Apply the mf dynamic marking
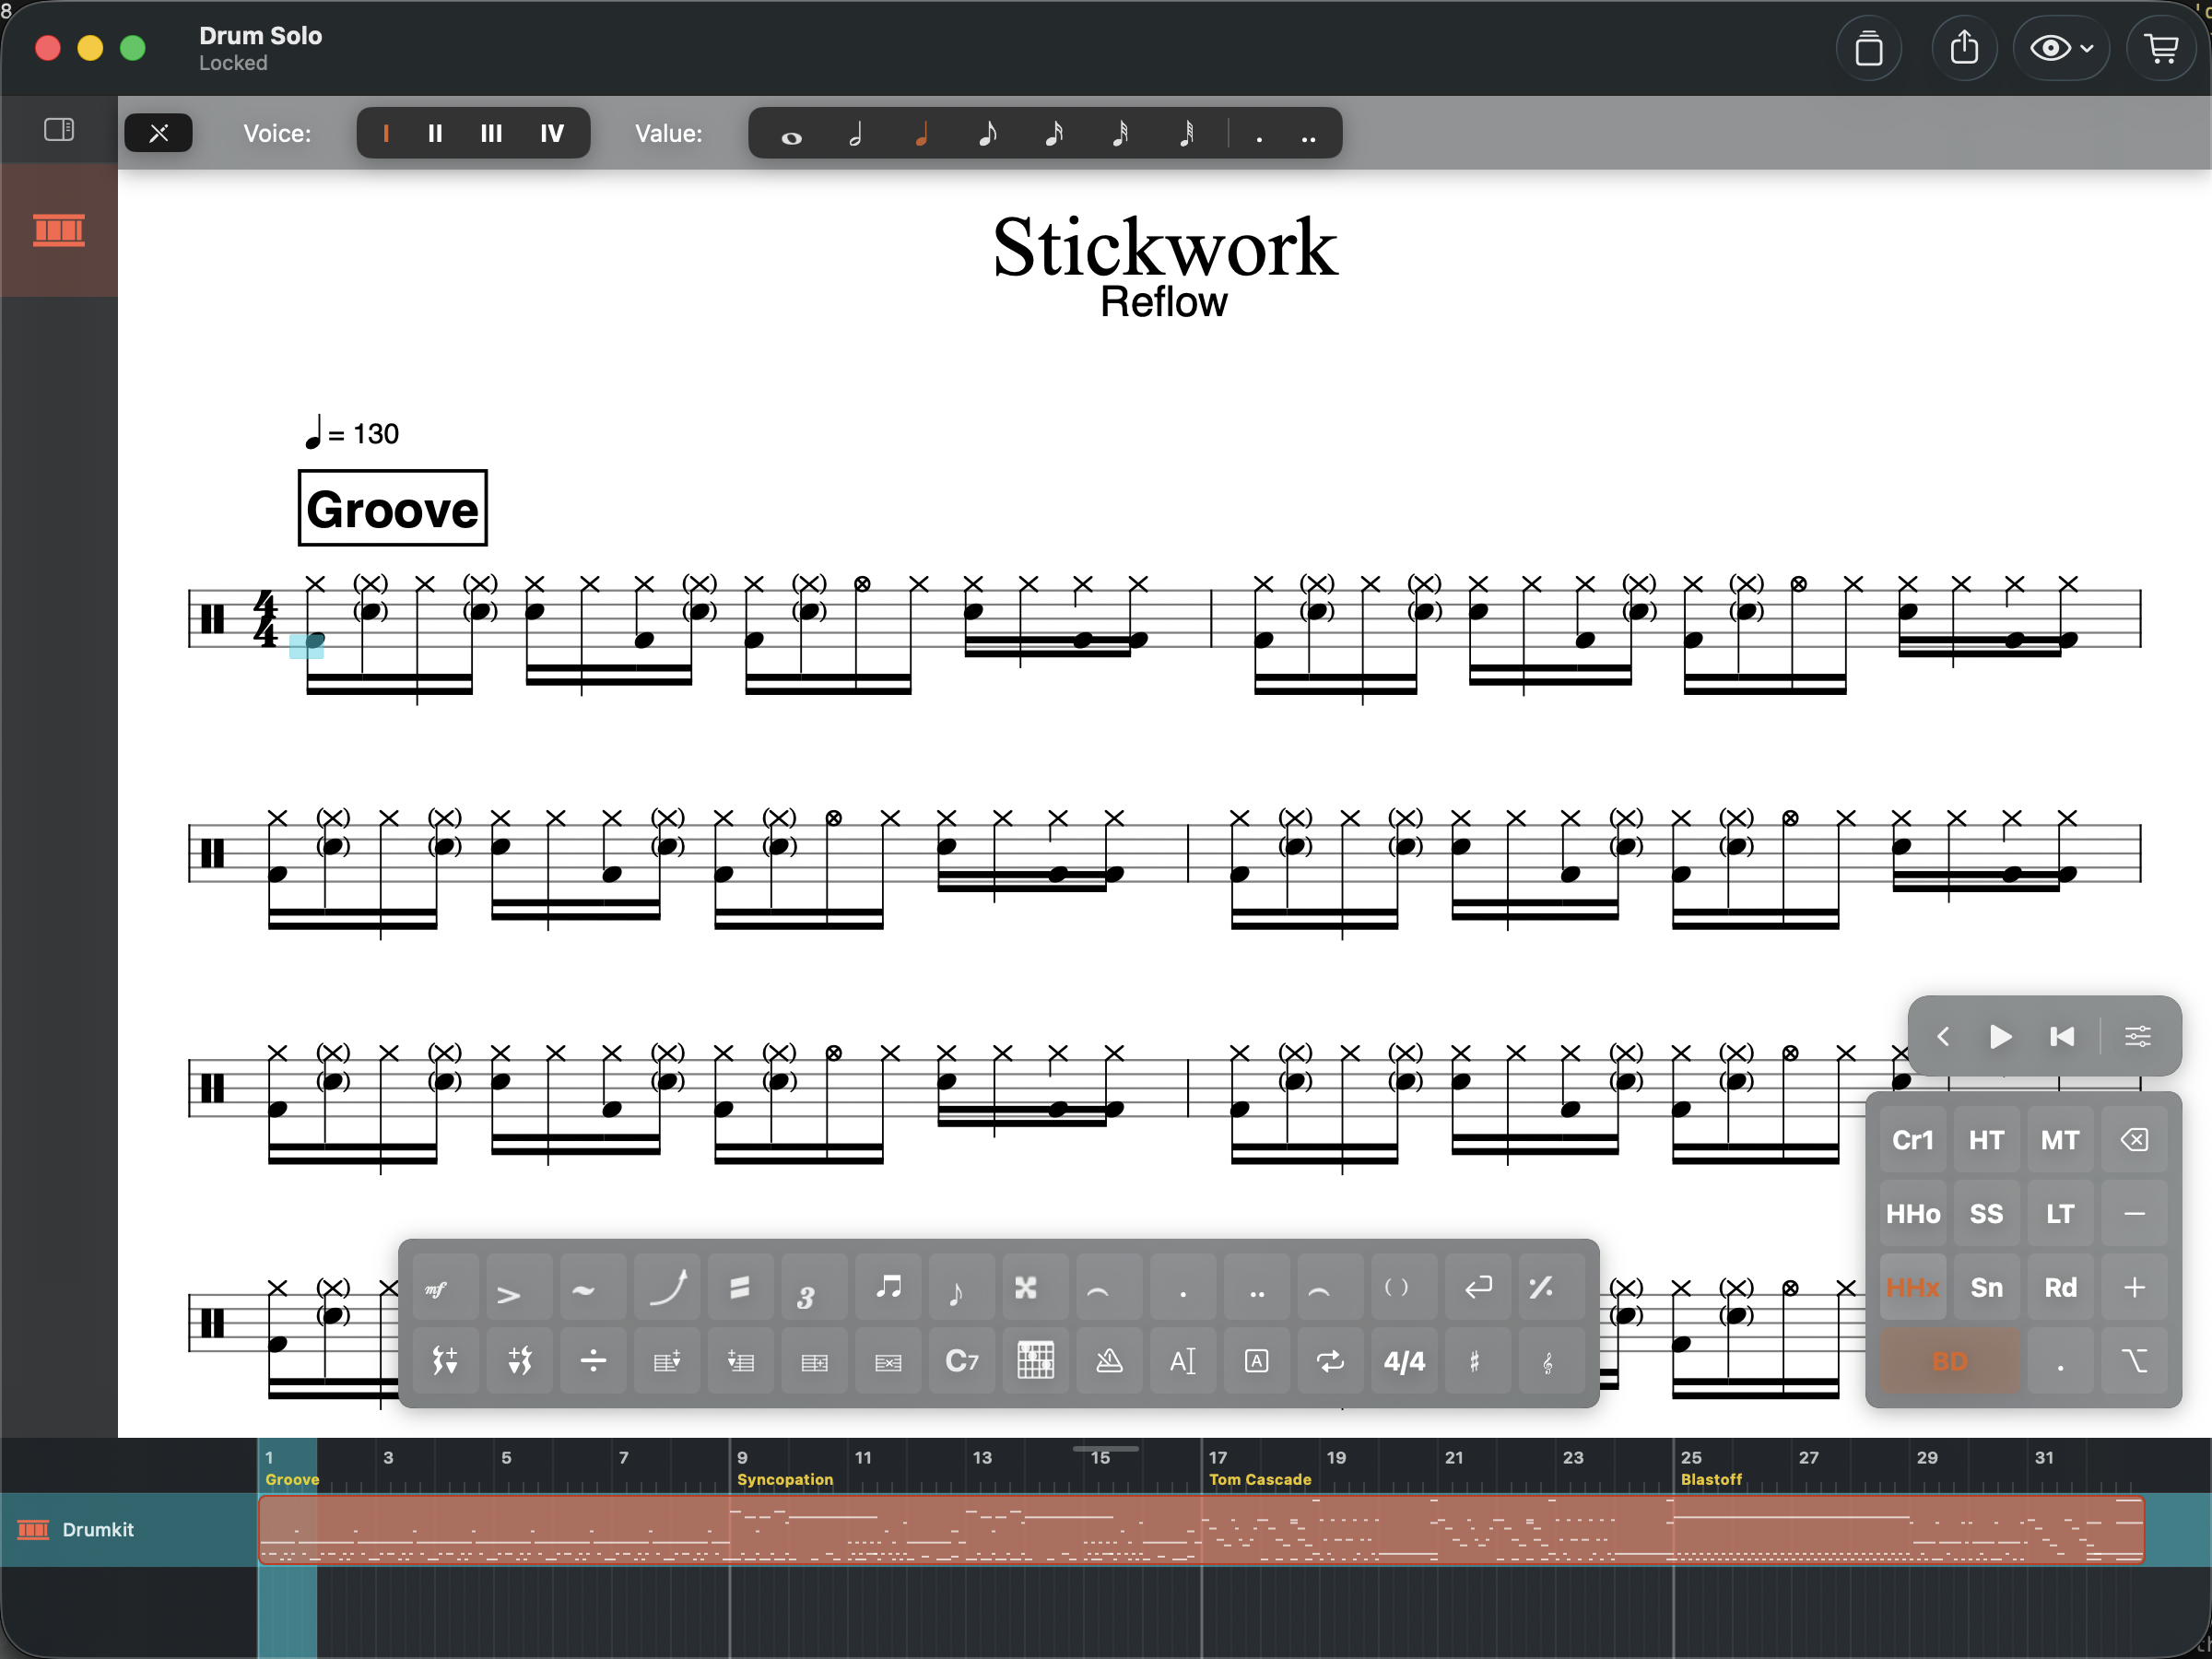The width and height of the screenshot is (2212, 1659). [434, 1287]
